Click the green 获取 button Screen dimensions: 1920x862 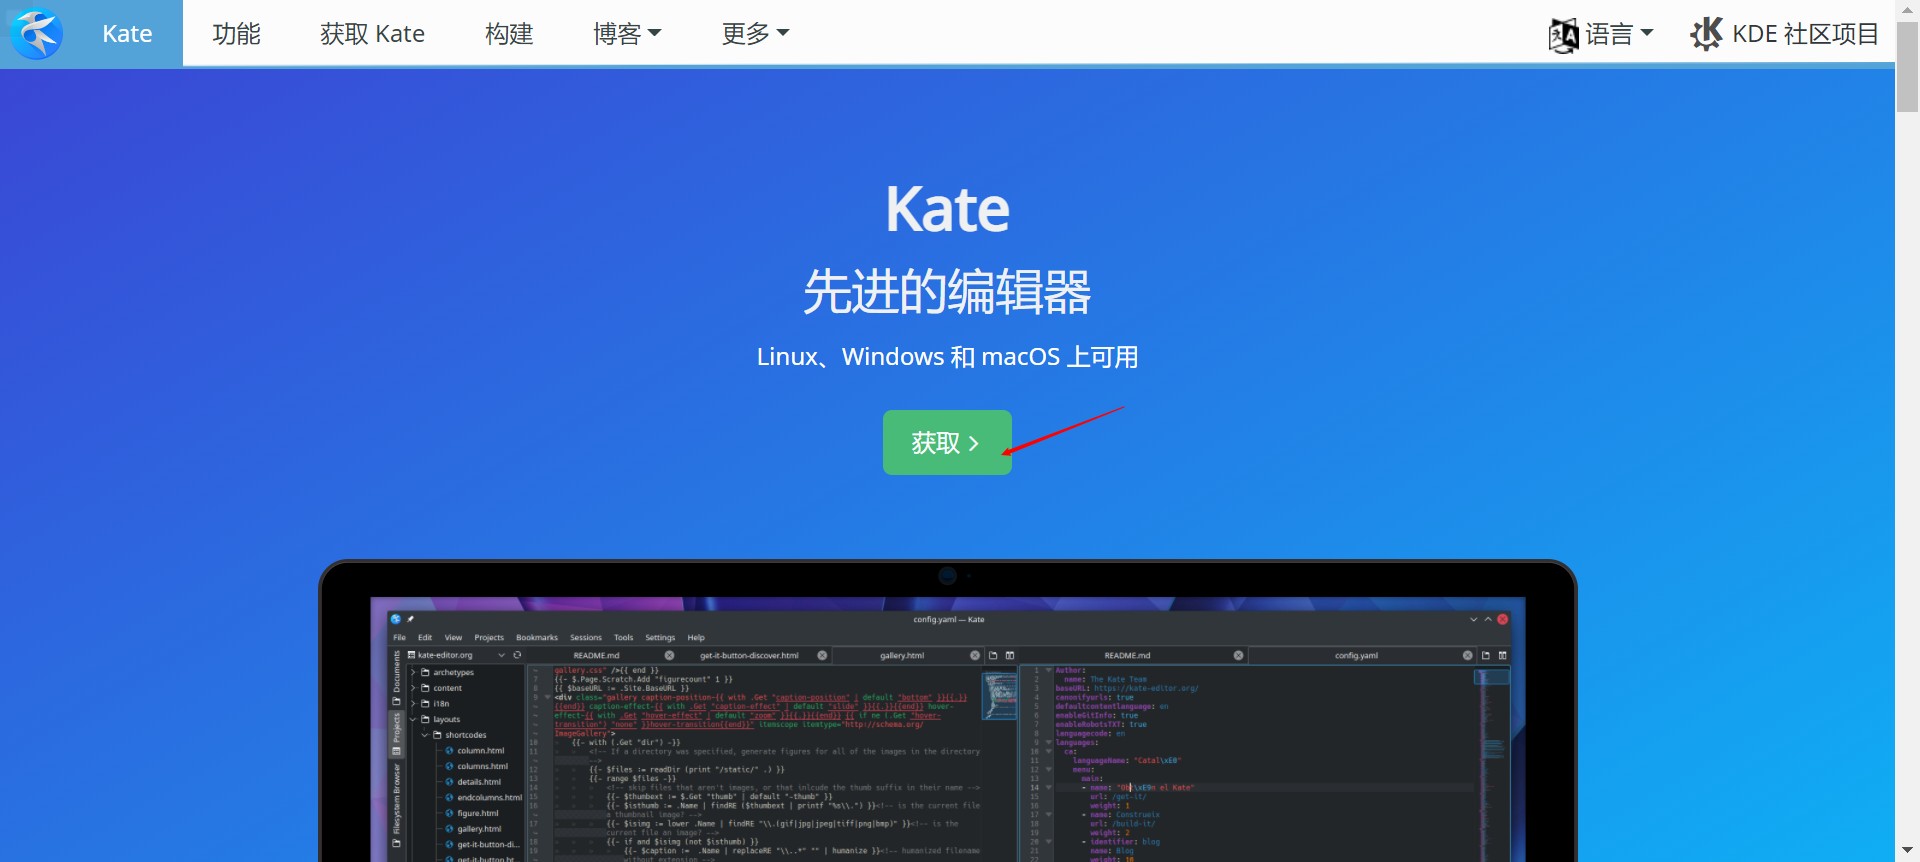[x=947, y=443]
